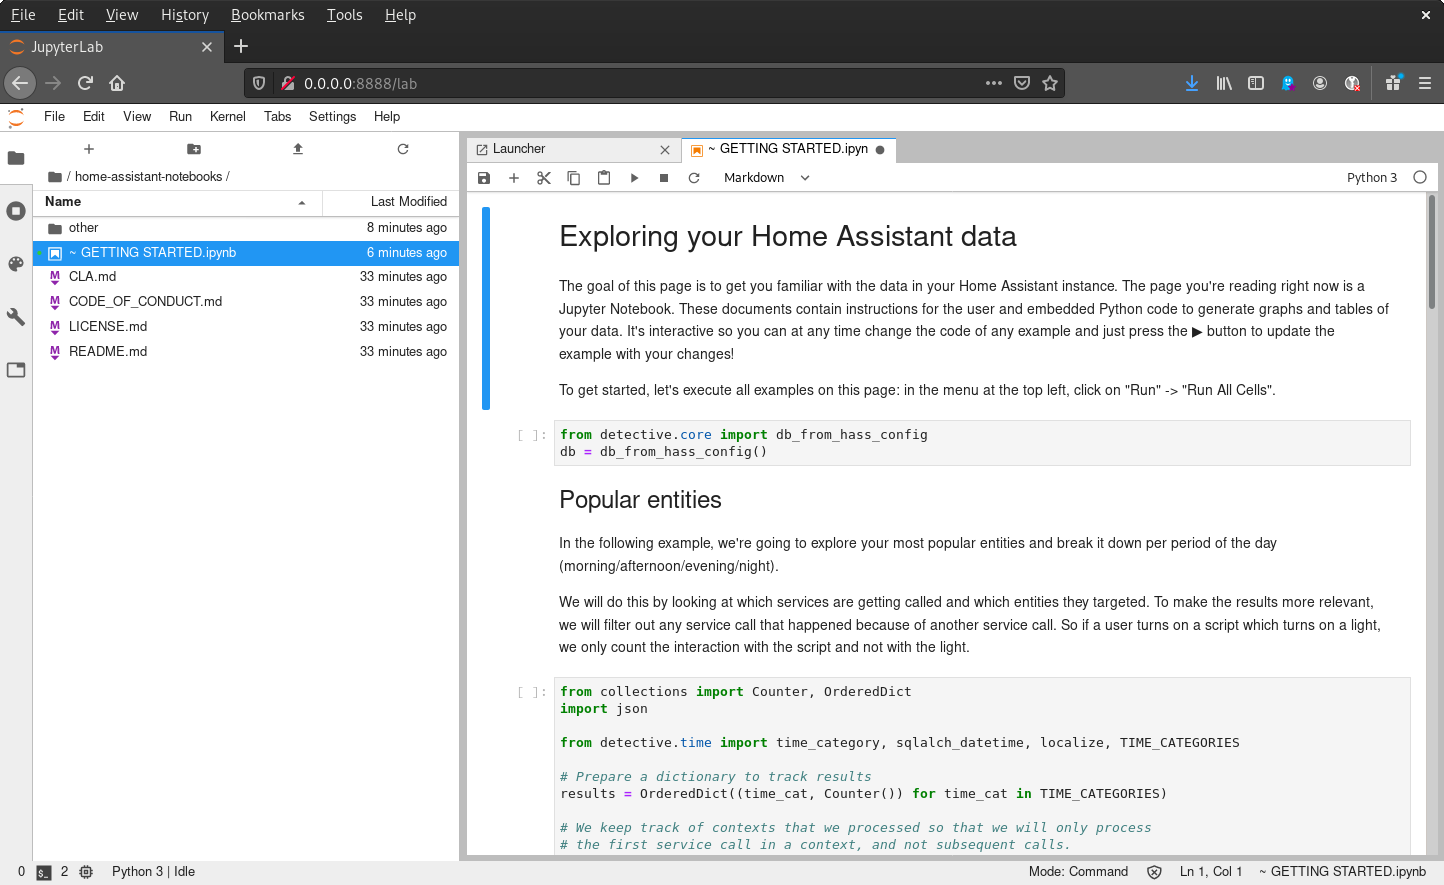Interrupt the kernel with stop icon
This screenshot has width=1444, height=885.
[664, 178]
